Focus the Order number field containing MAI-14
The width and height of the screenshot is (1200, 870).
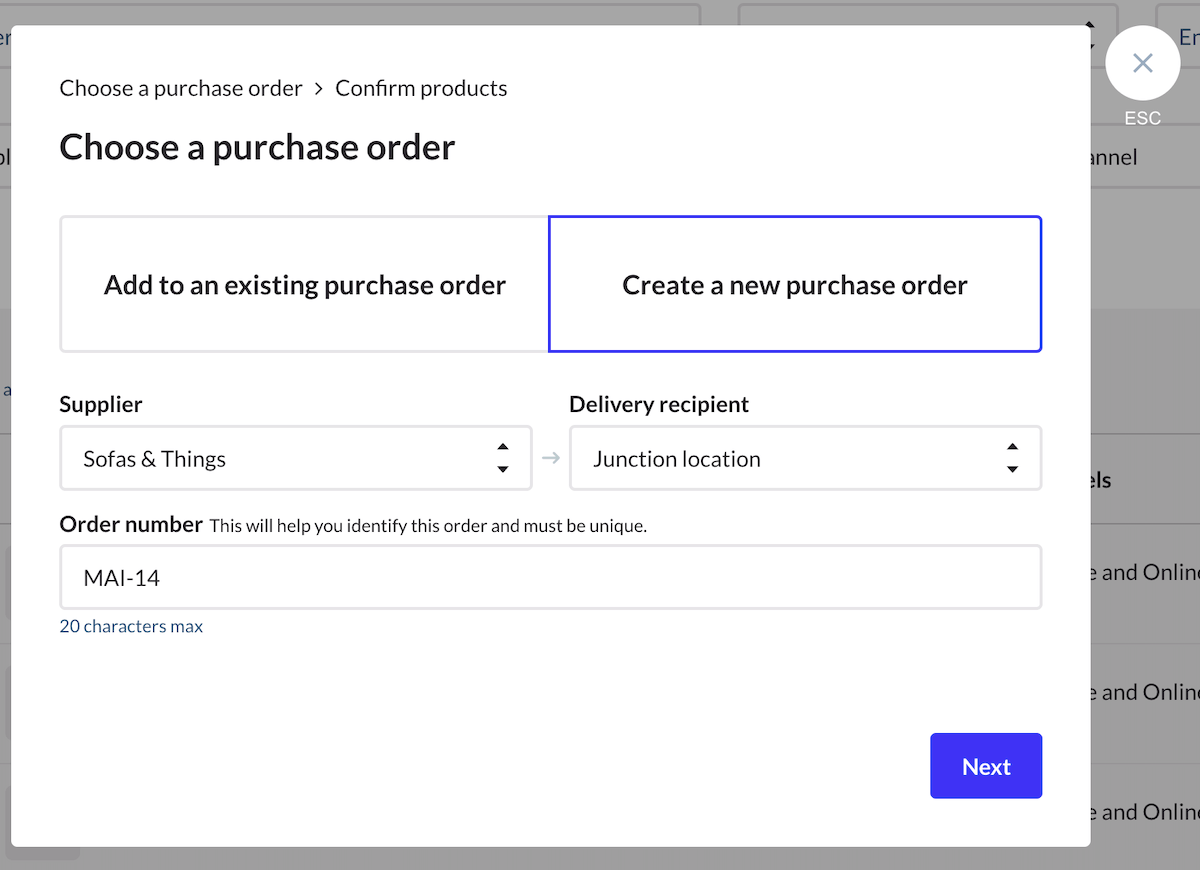550,577
